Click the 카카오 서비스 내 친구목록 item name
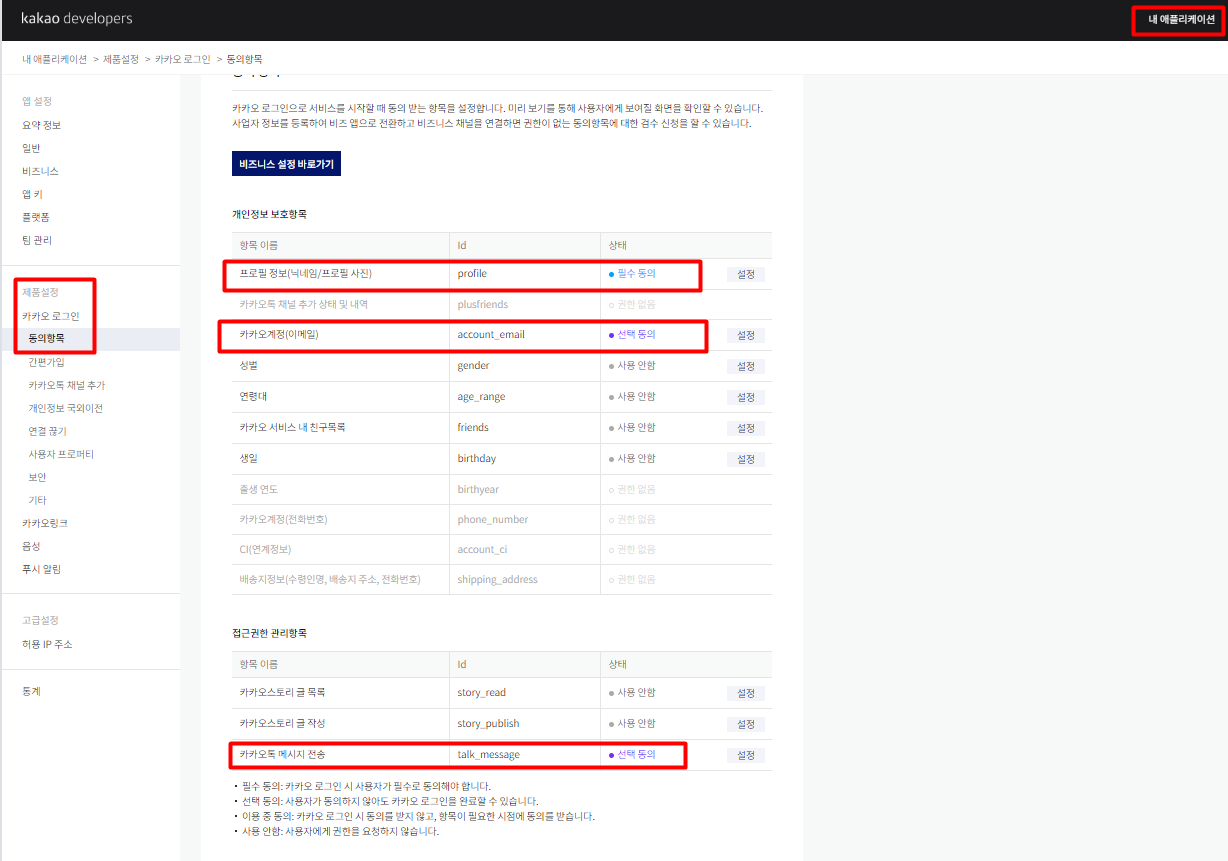The height and width of the screenshot is (861, 1228). [x=292, y=427]
